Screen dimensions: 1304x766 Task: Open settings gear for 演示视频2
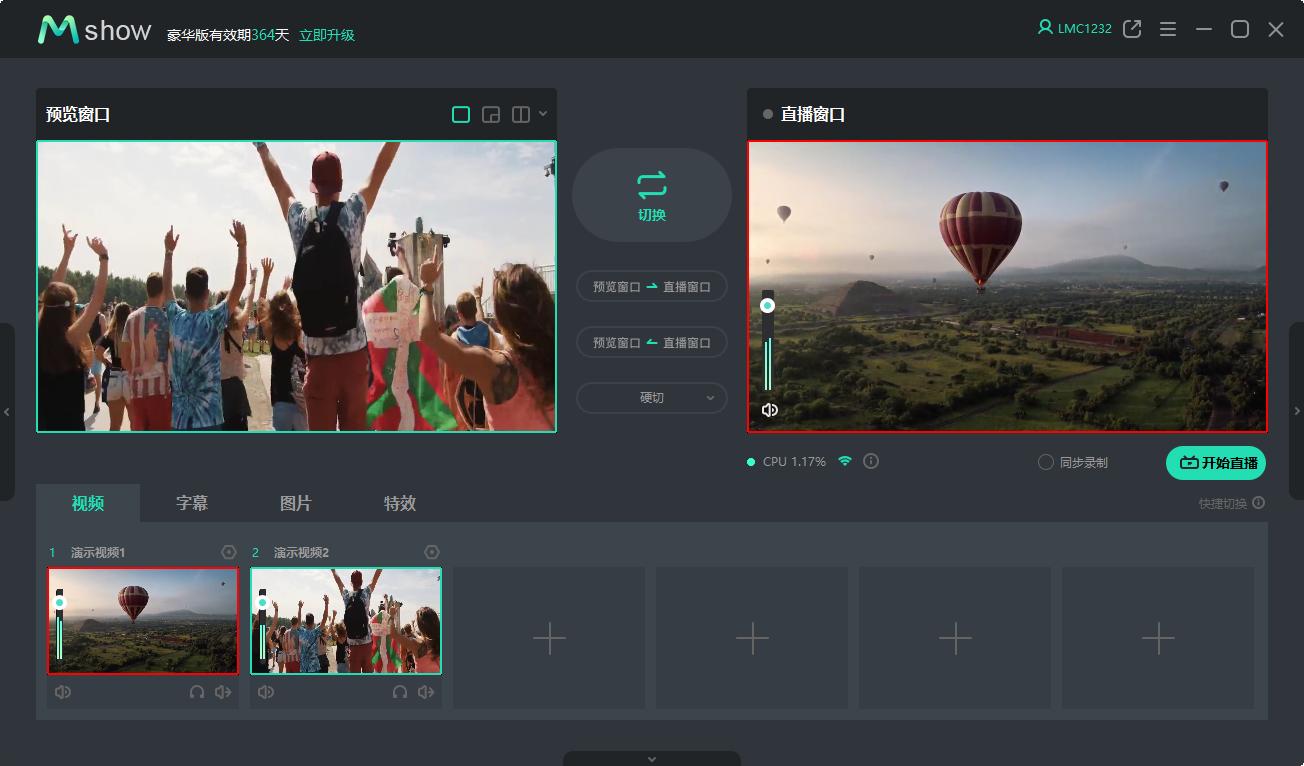click(432, 552)
